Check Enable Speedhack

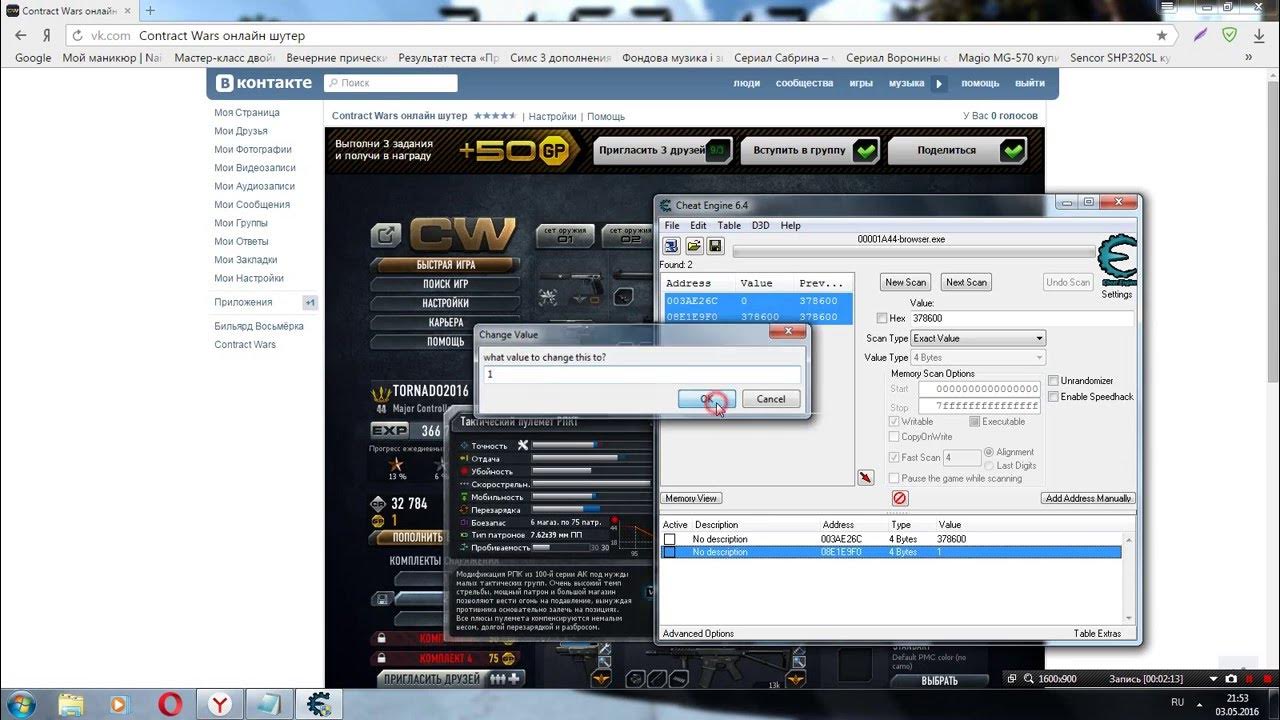[x=1053, y=397]
